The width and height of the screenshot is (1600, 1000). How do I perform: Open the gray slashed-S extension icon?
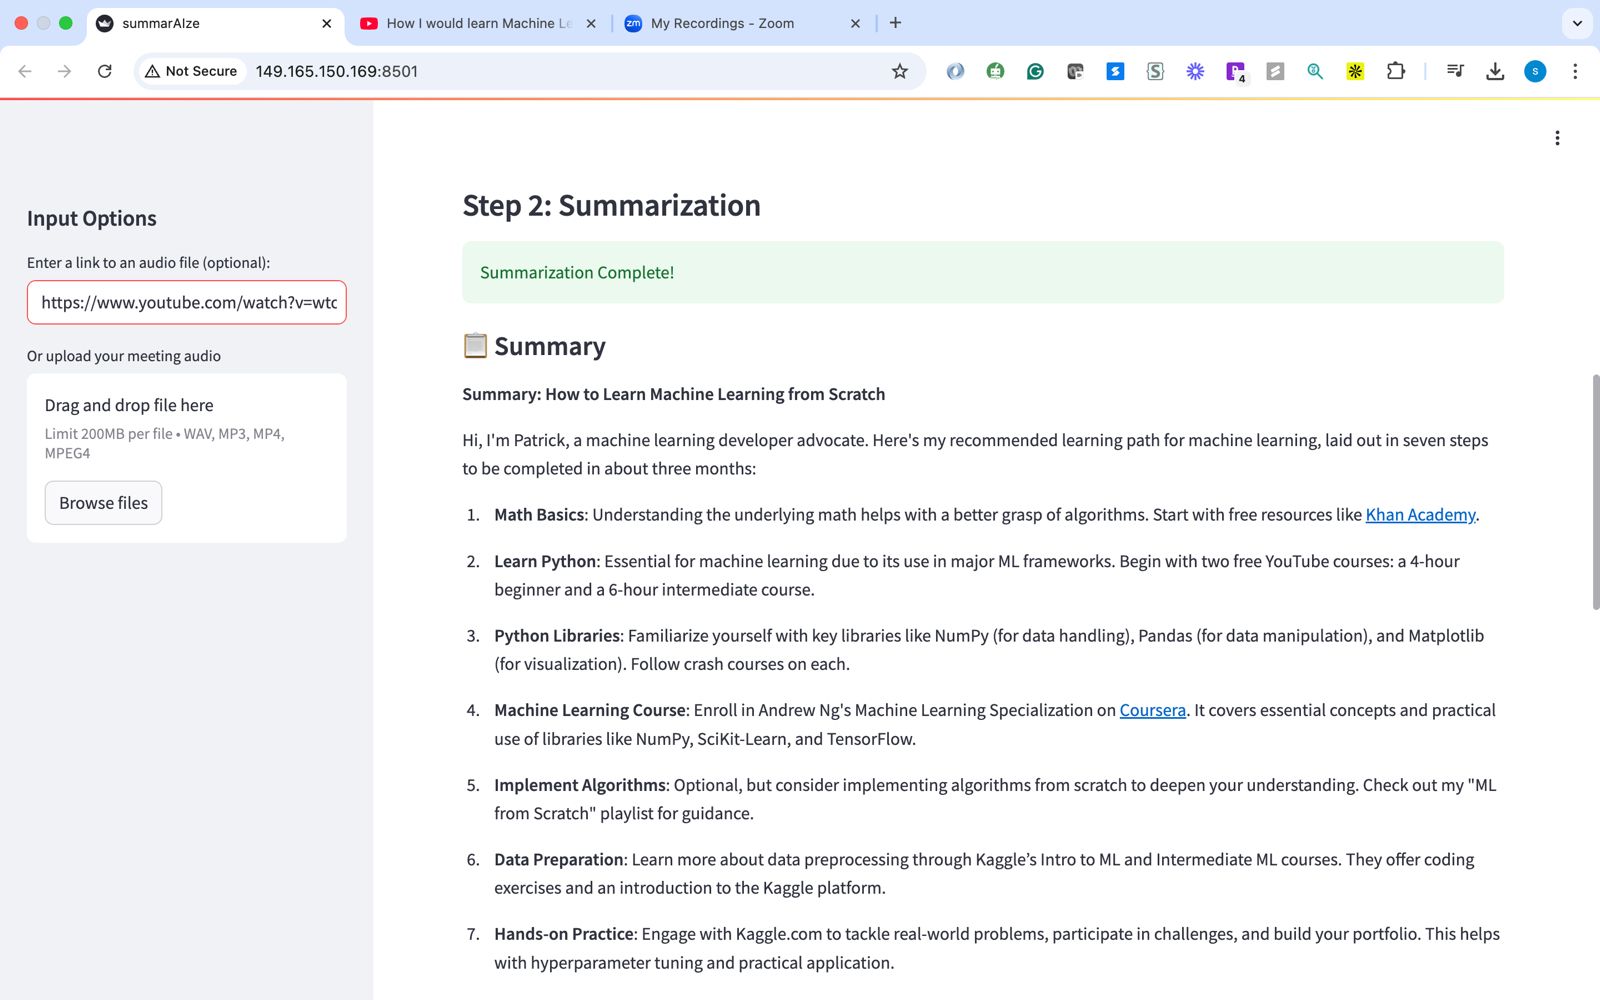1275,71
